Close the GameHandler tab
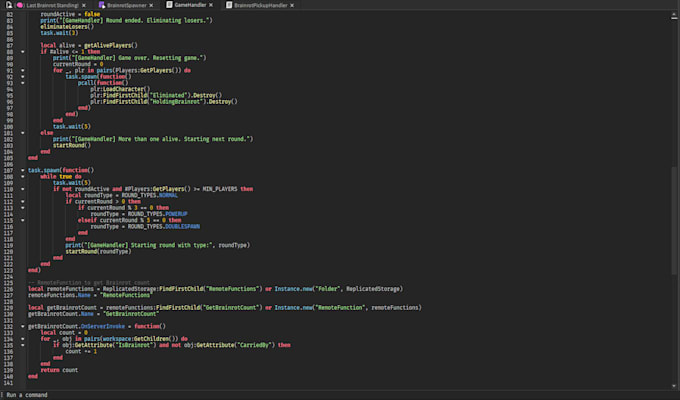This screenshot has height=400, width=680. [211, 5]
